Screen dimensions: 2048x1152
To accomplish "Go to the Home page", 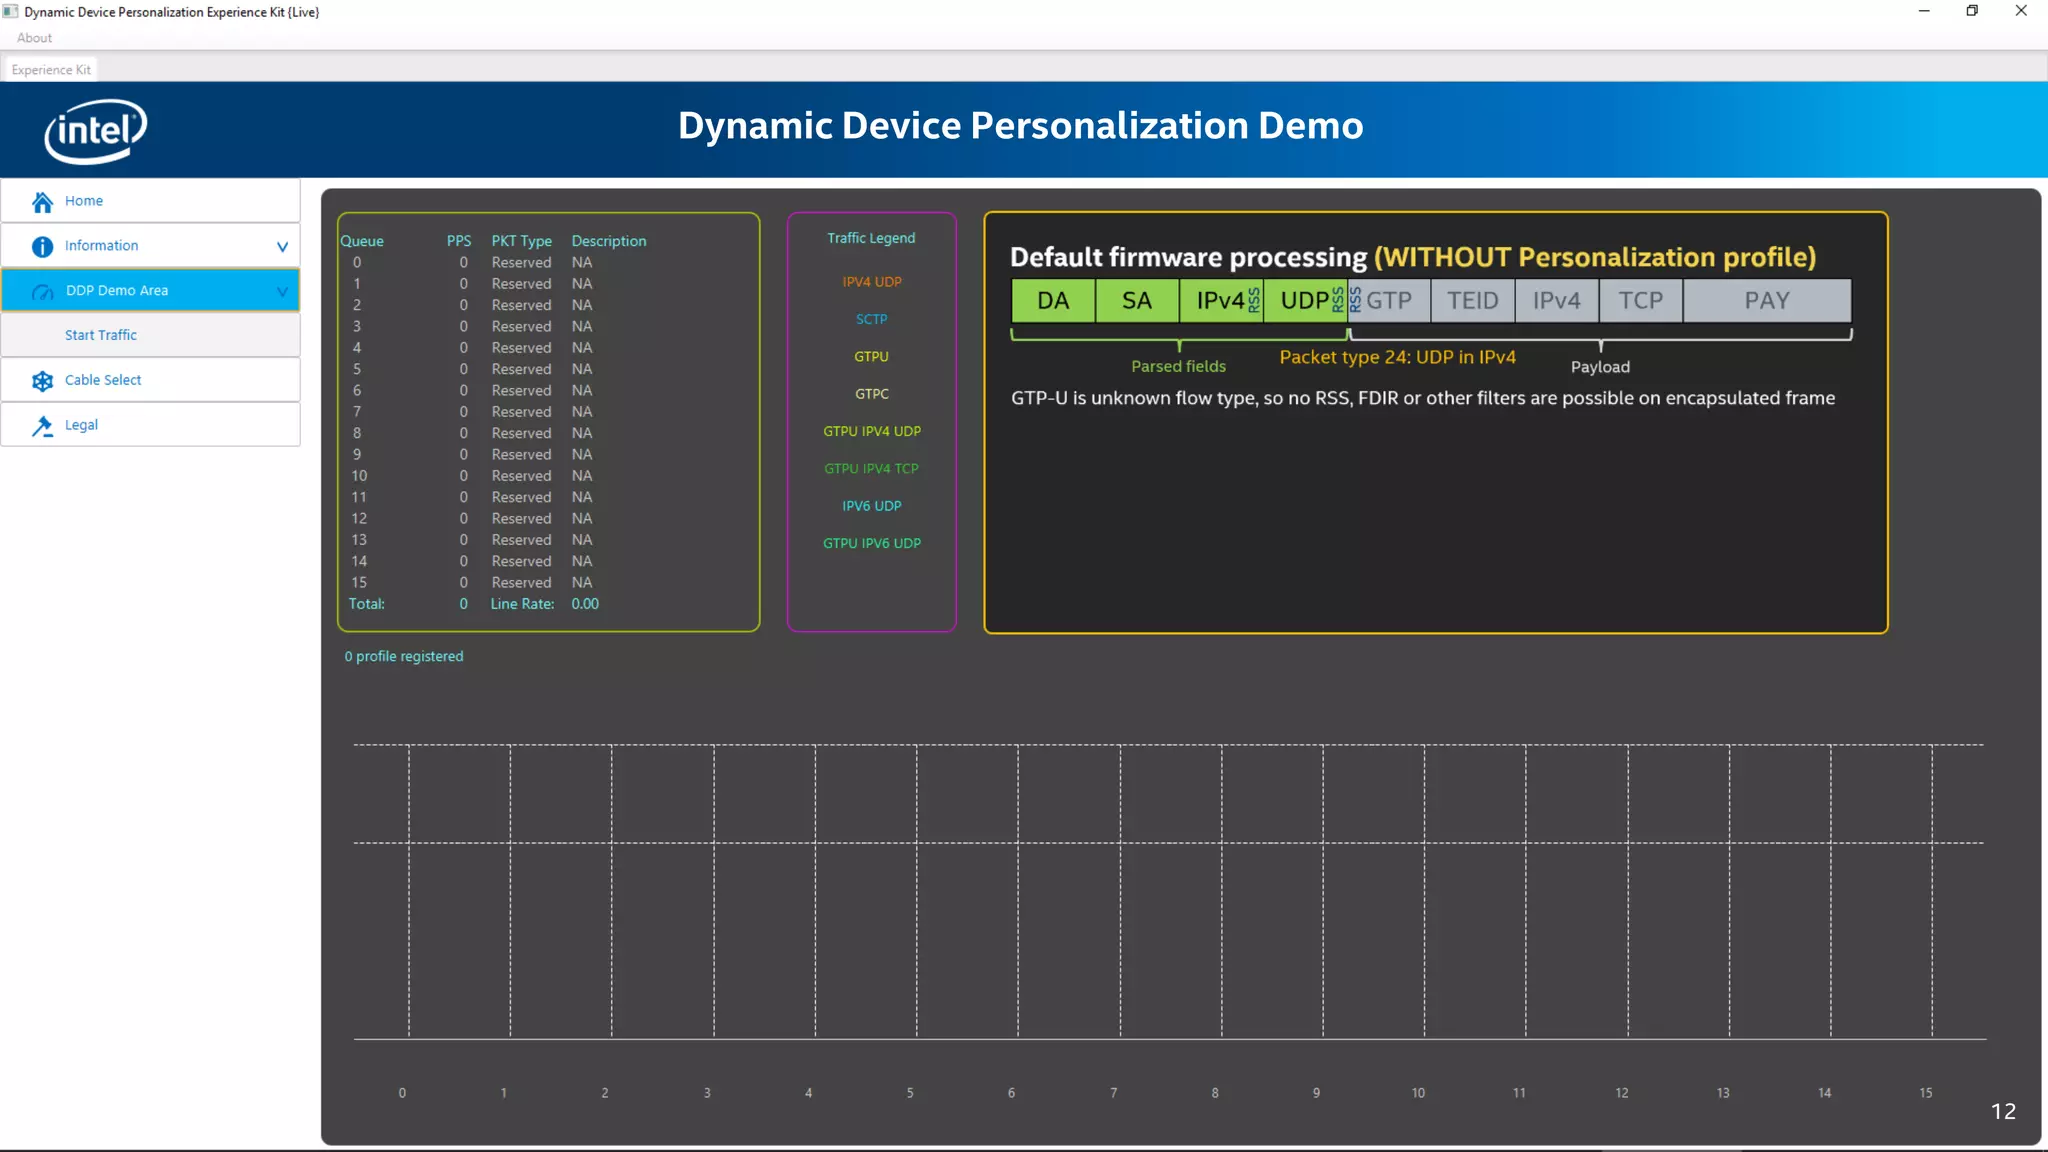I will [151, 201].
